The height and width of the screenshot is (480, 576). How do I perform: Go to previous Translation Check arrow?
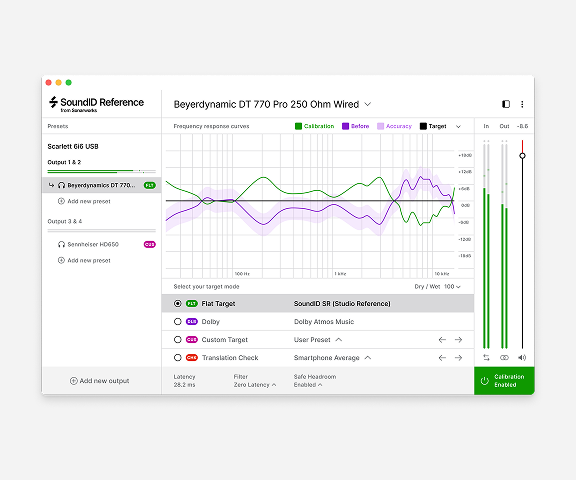[442, 358]
